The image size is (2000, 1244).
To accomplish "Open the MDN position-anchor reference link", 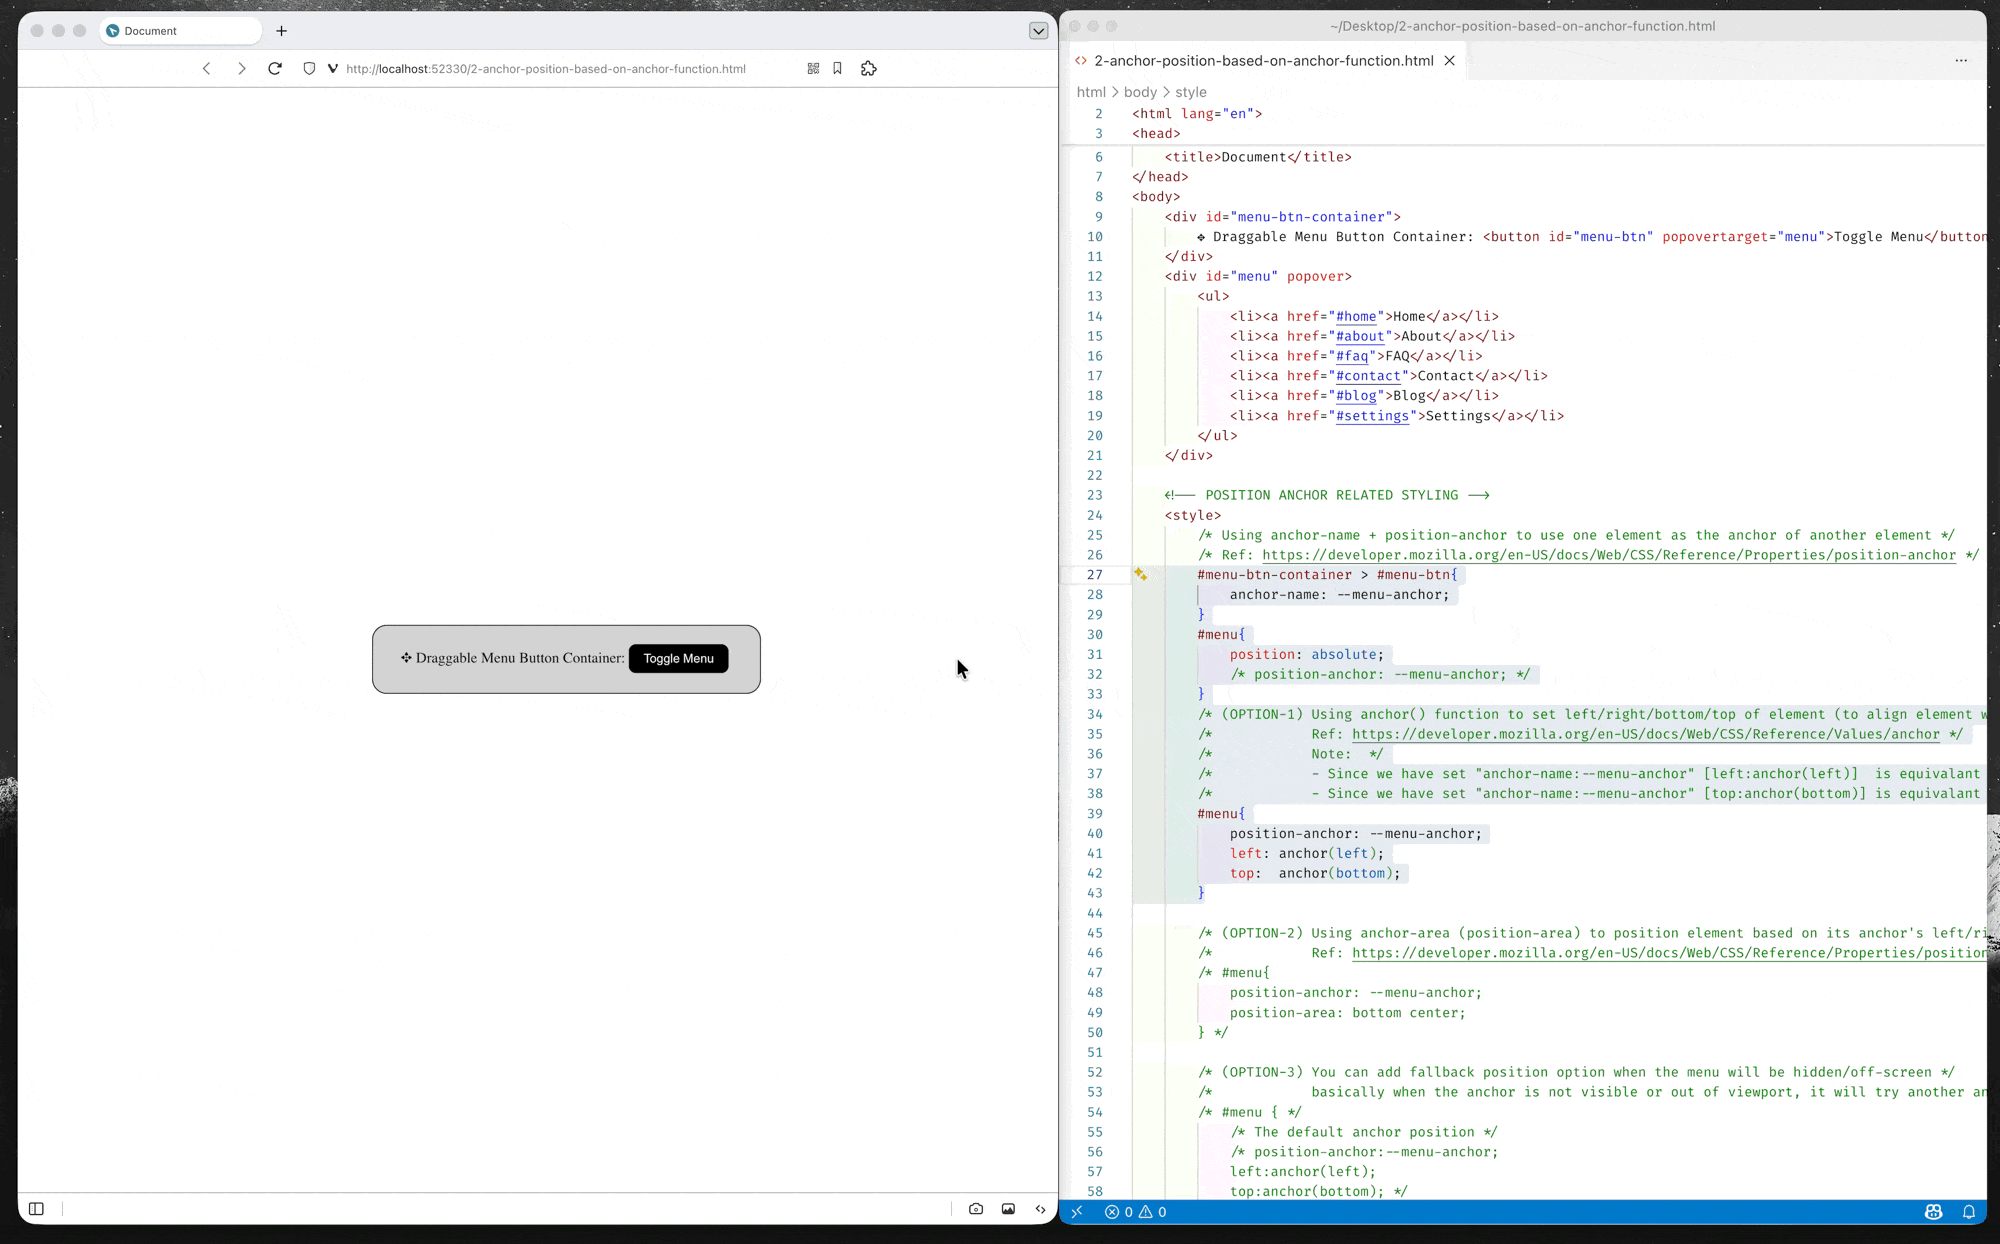I will click(1608, 555).
